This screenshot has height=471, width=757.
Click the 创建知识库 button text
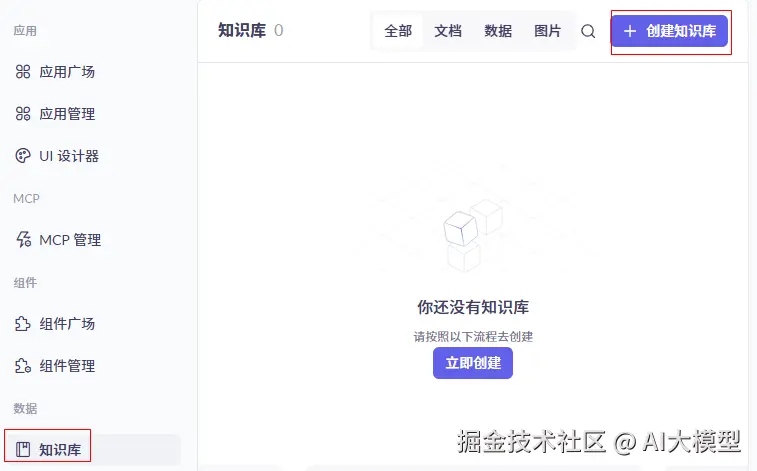pos(681,31)
